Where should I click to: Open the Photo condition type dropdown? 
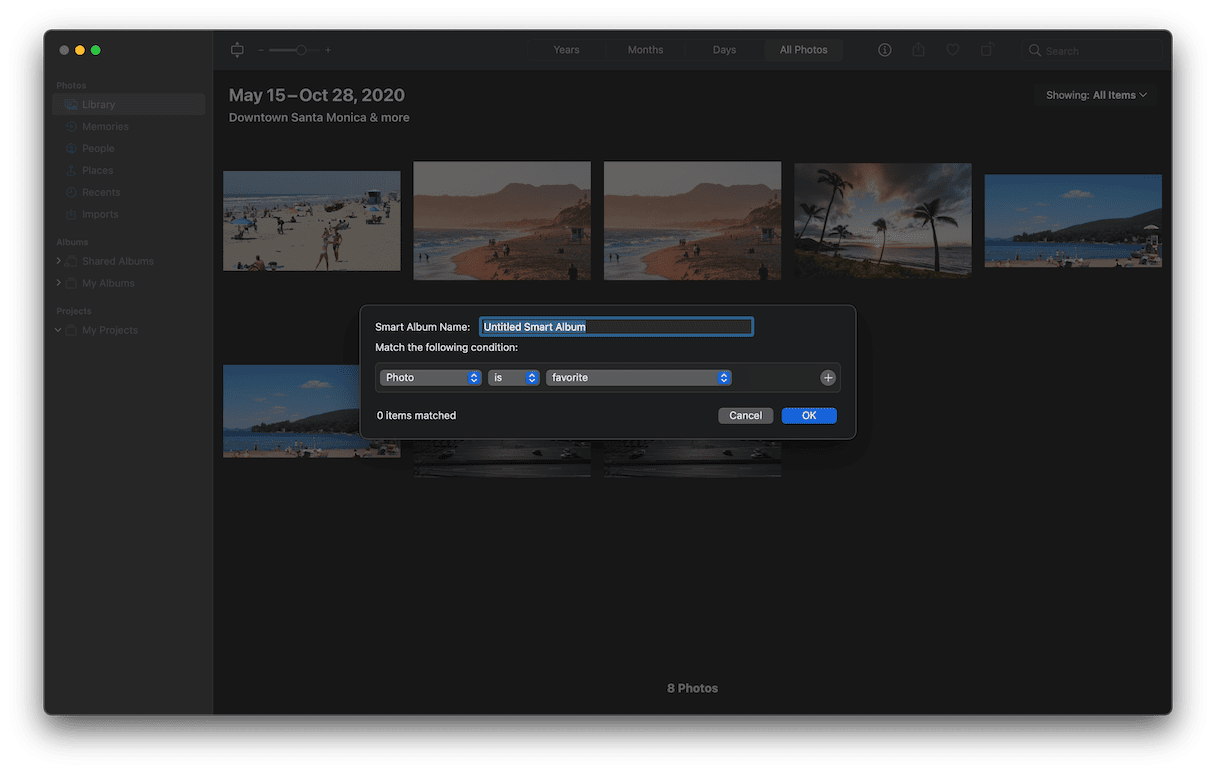click(x=431, y=378)
